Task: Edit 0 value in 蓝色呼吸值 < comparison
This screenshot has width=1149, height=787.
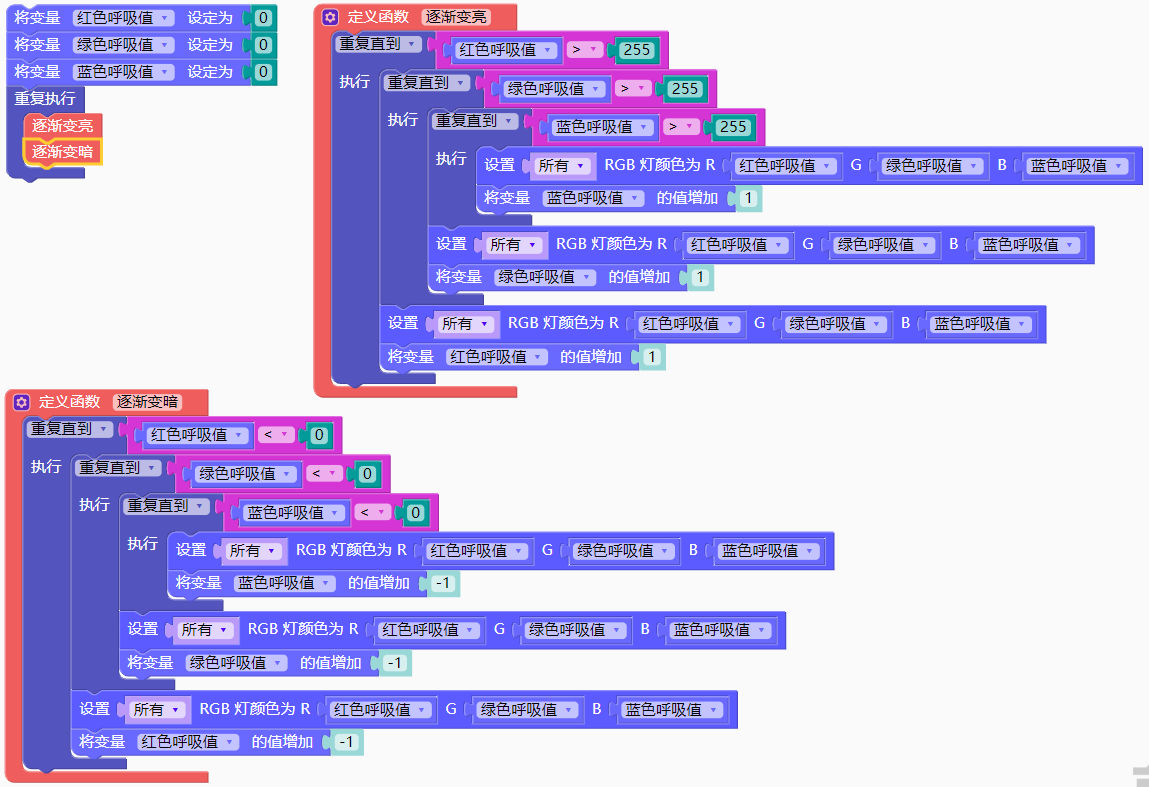Action: click(x=415, y=512)
